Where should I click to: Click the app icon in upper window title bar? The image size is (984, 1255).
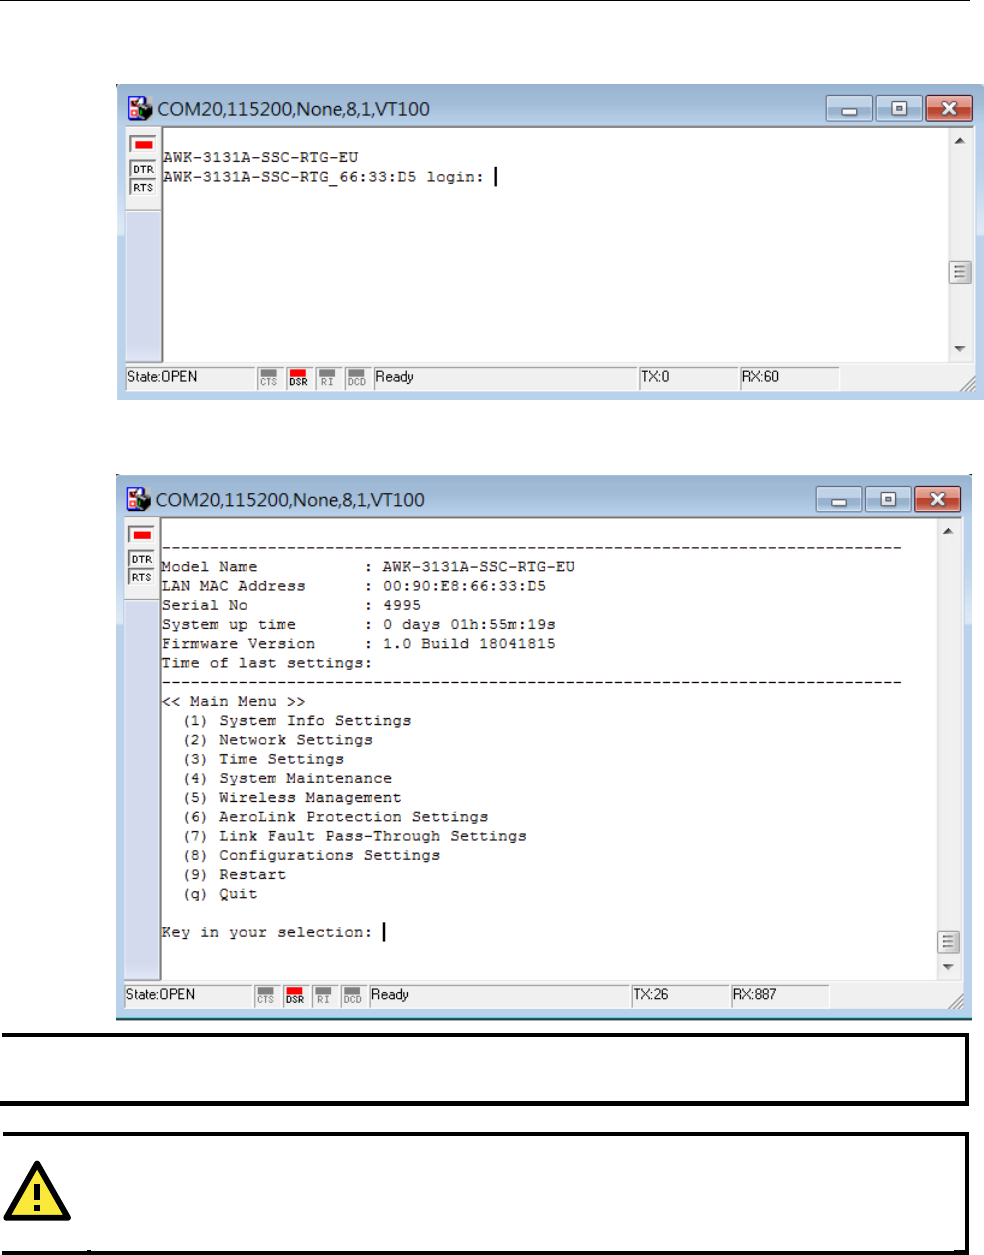(140, 108)
